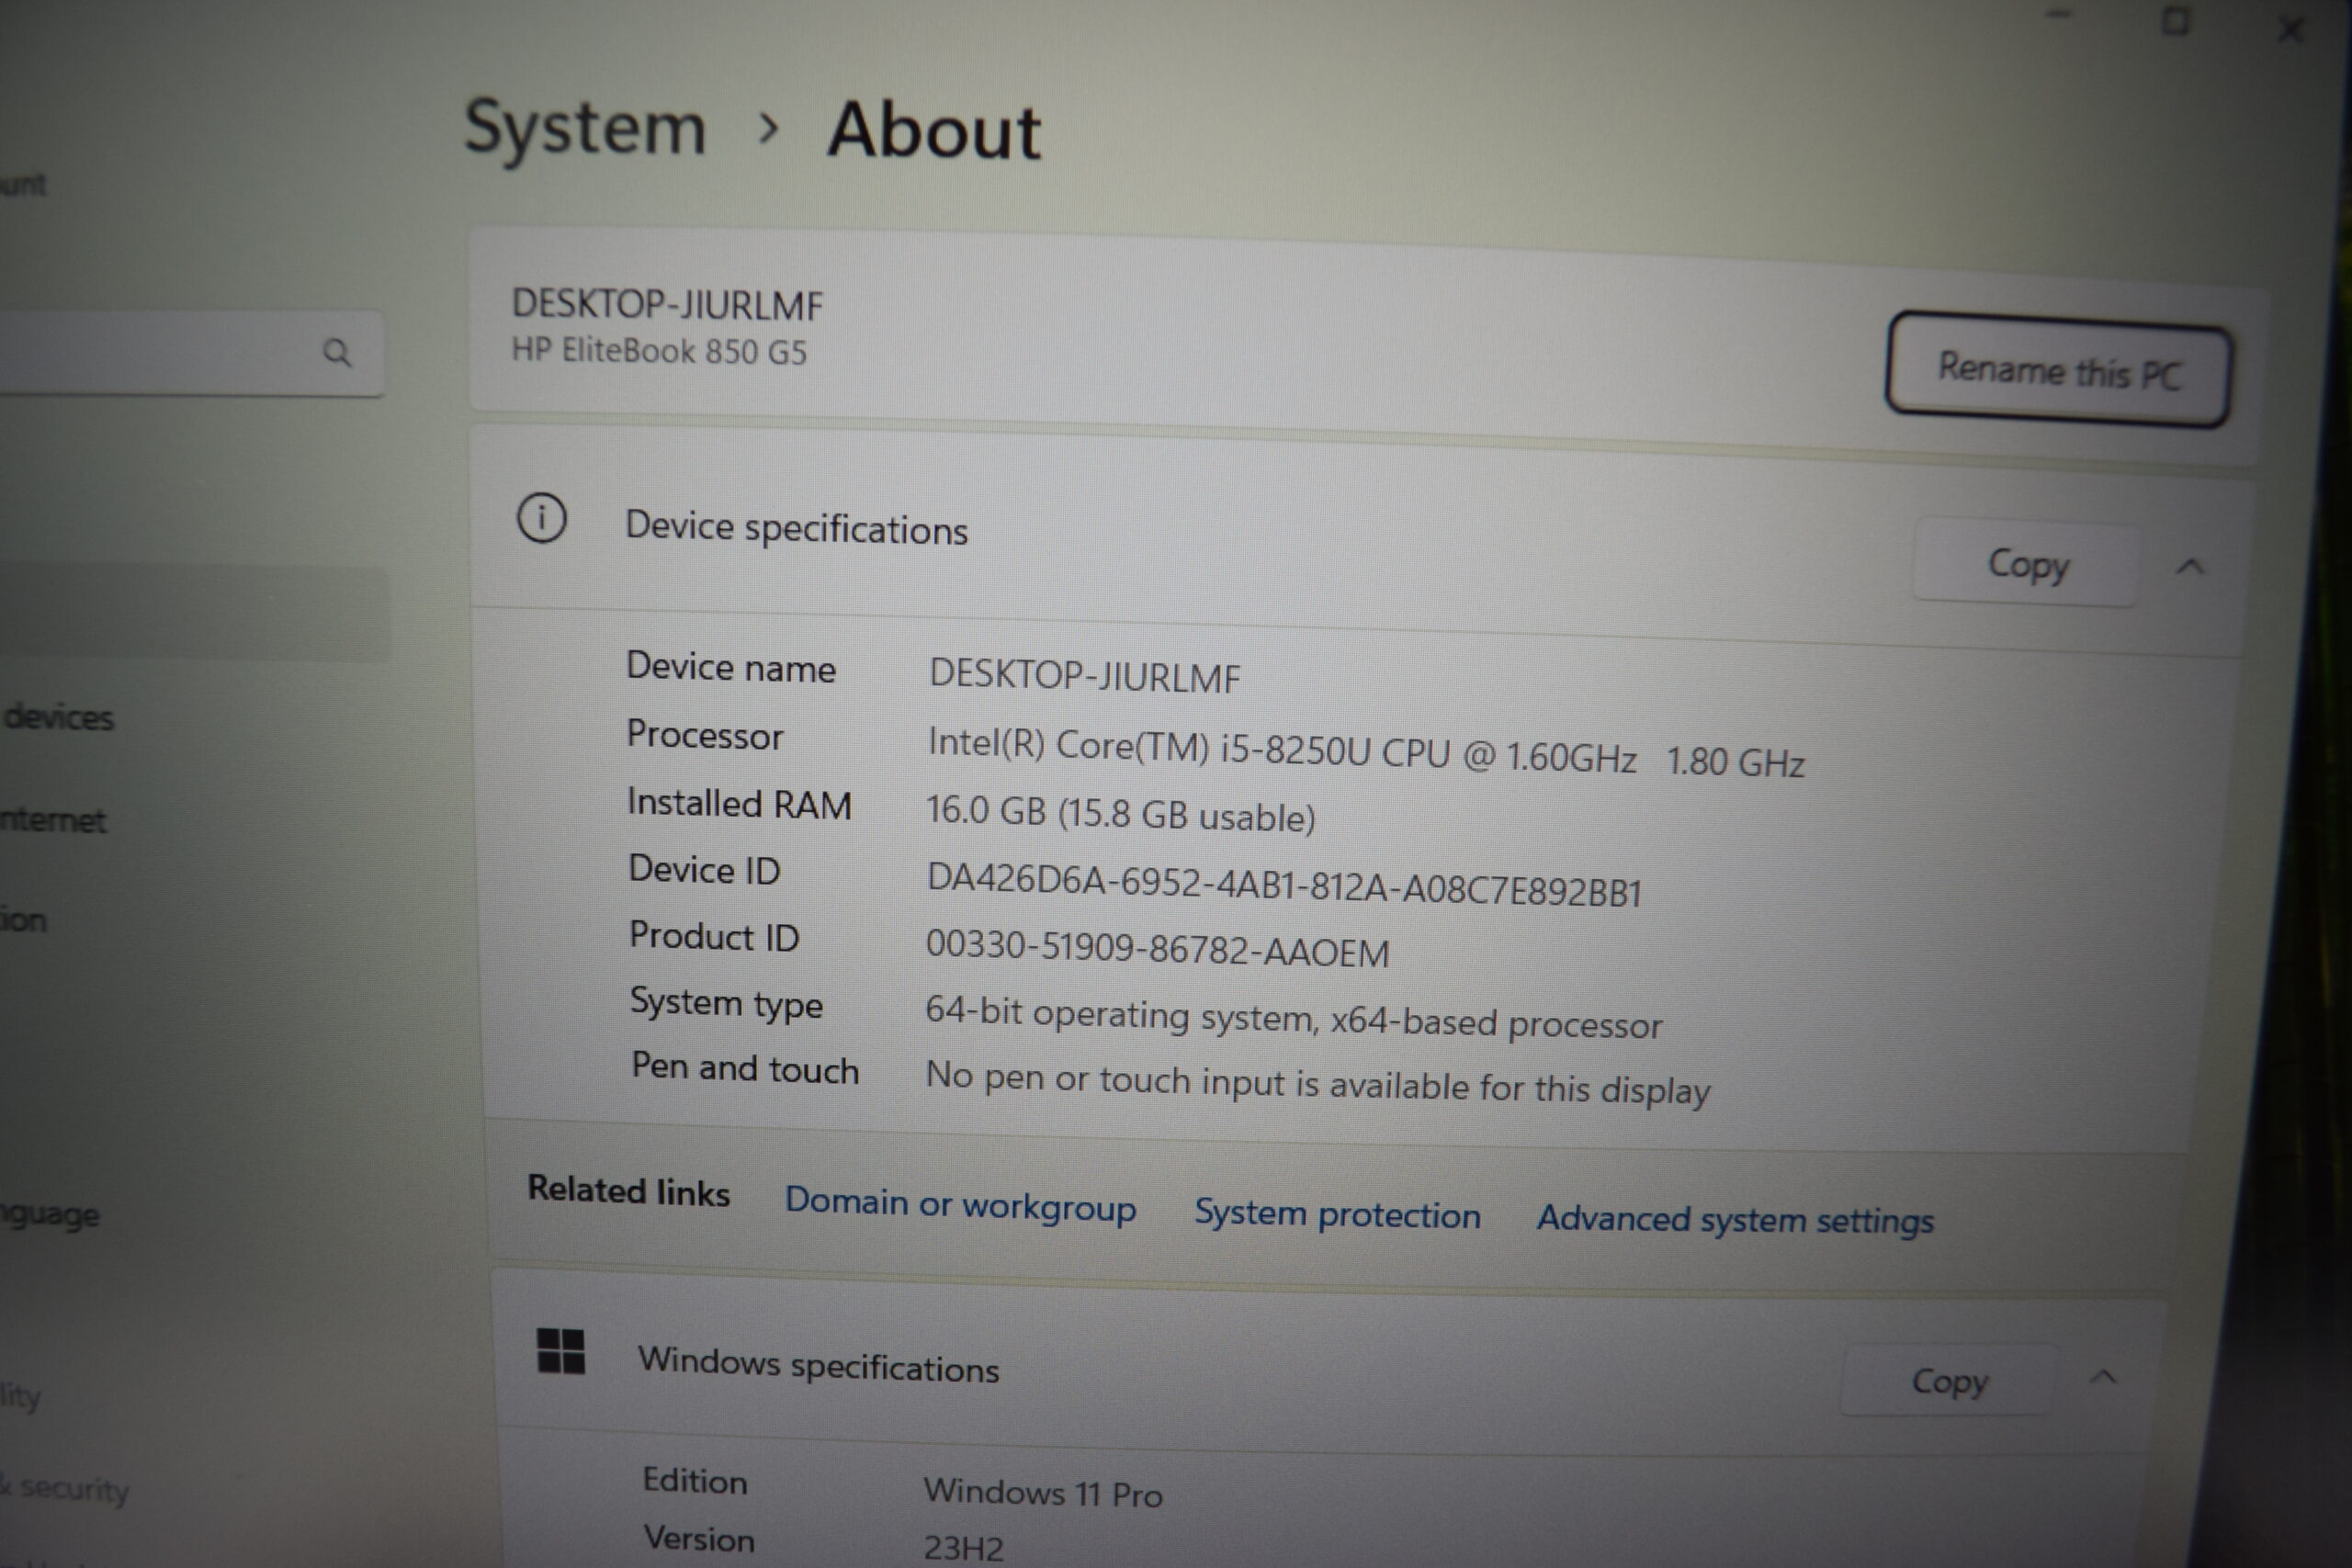Click the Device specifications heading
The height and width of the screenshot is (1568, 2352).
coord(796,528)
